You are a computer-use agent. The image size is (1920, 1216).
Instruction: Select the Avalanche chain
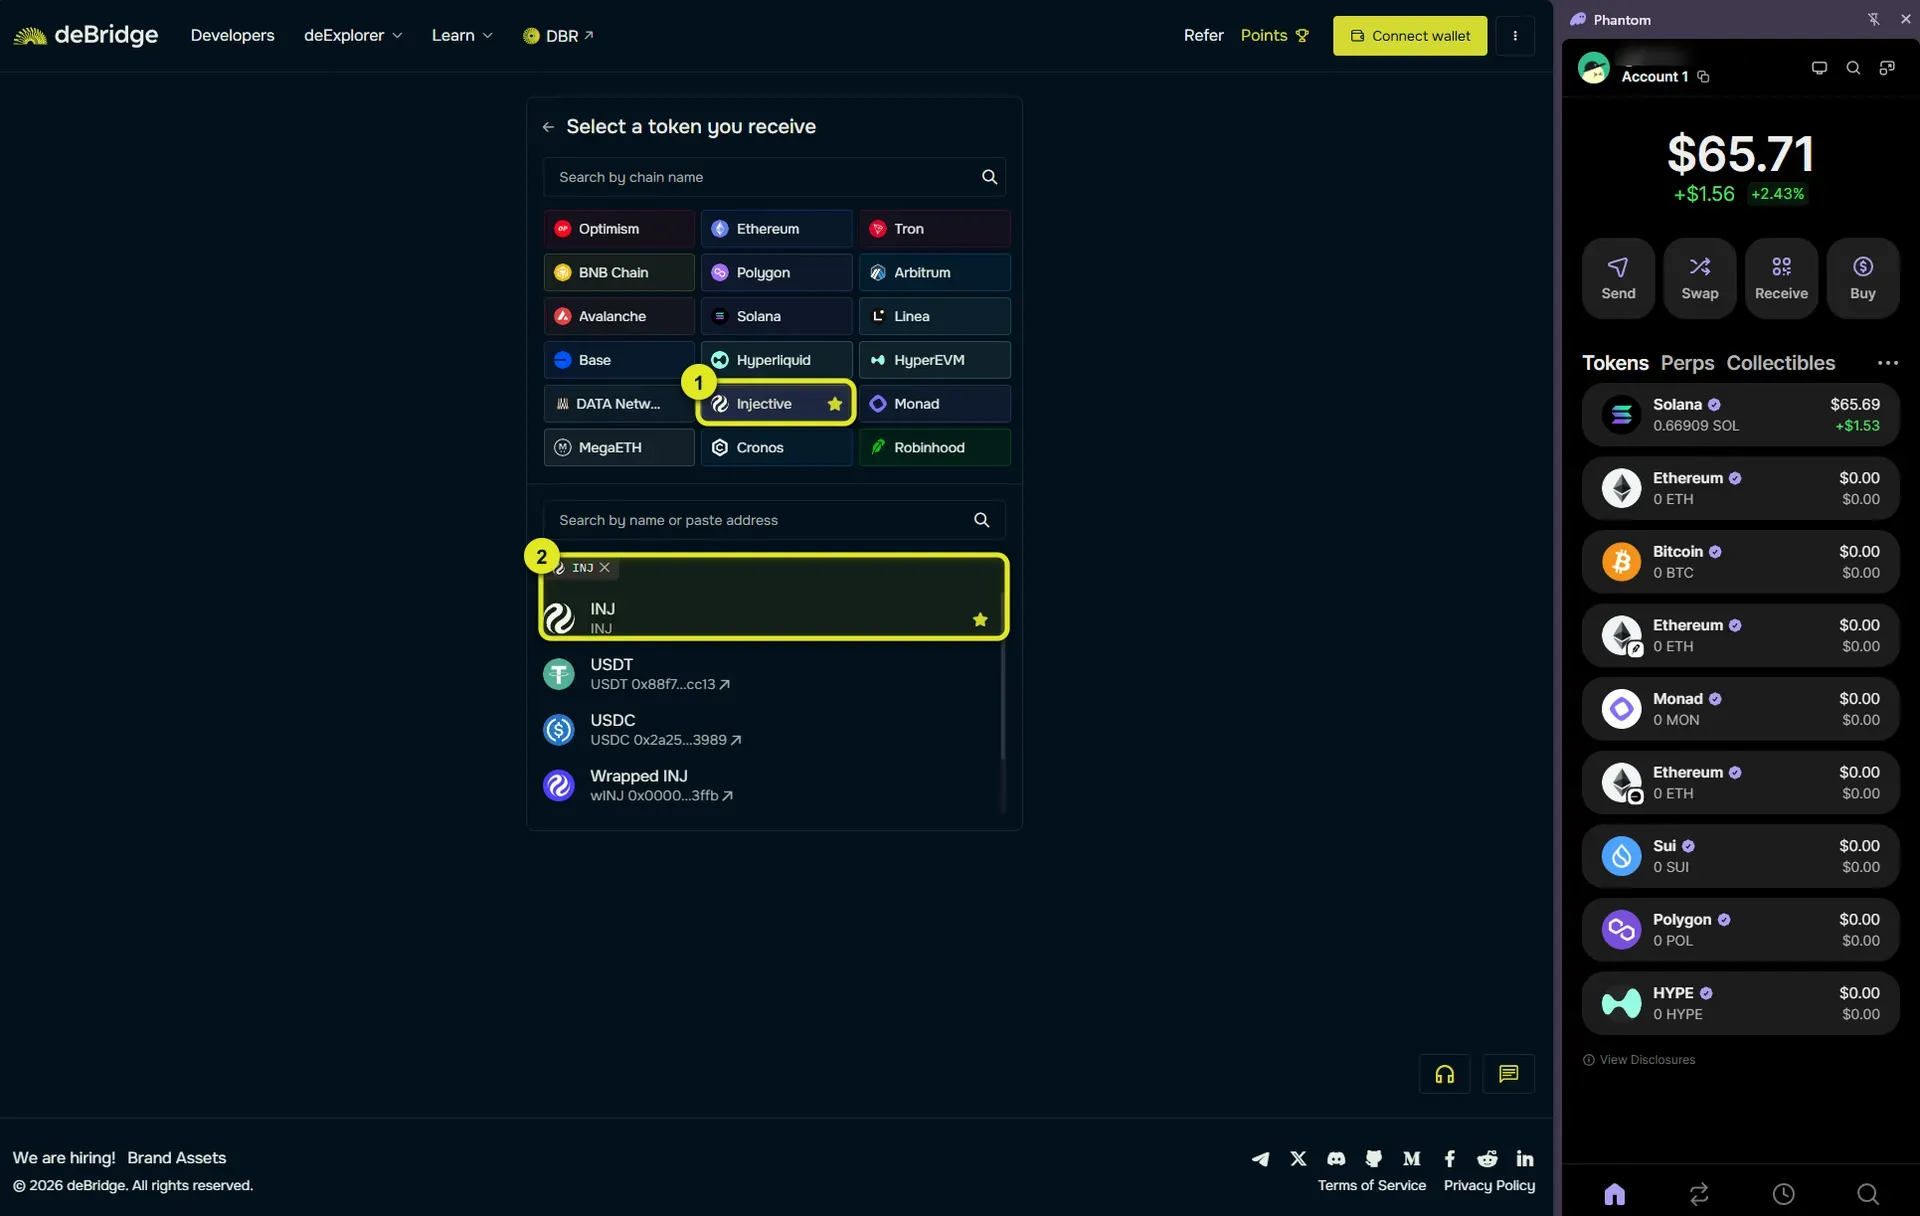pos(619,317)
